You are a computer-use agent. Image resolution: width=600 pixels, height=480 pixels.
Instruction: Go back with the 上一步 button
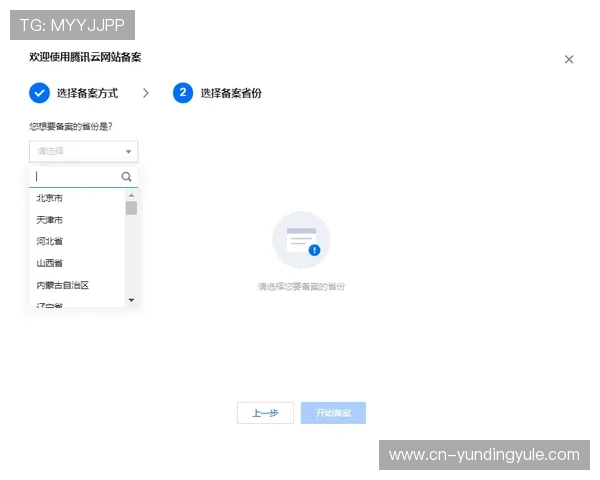coord(265,413)
